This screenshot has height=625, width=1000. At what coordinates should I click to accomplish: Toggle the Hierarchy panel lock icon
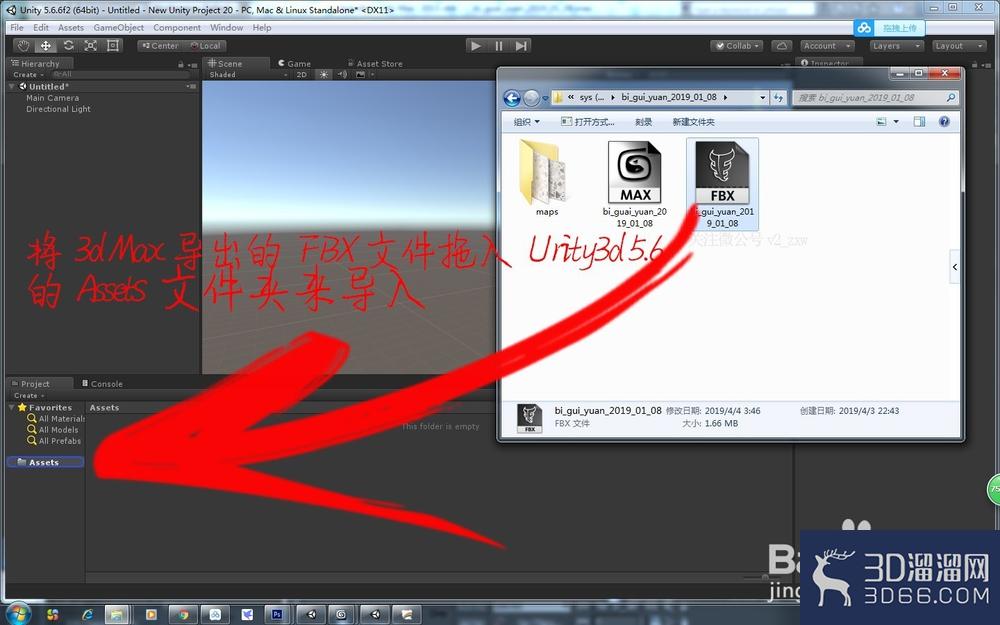click(180, 64)
